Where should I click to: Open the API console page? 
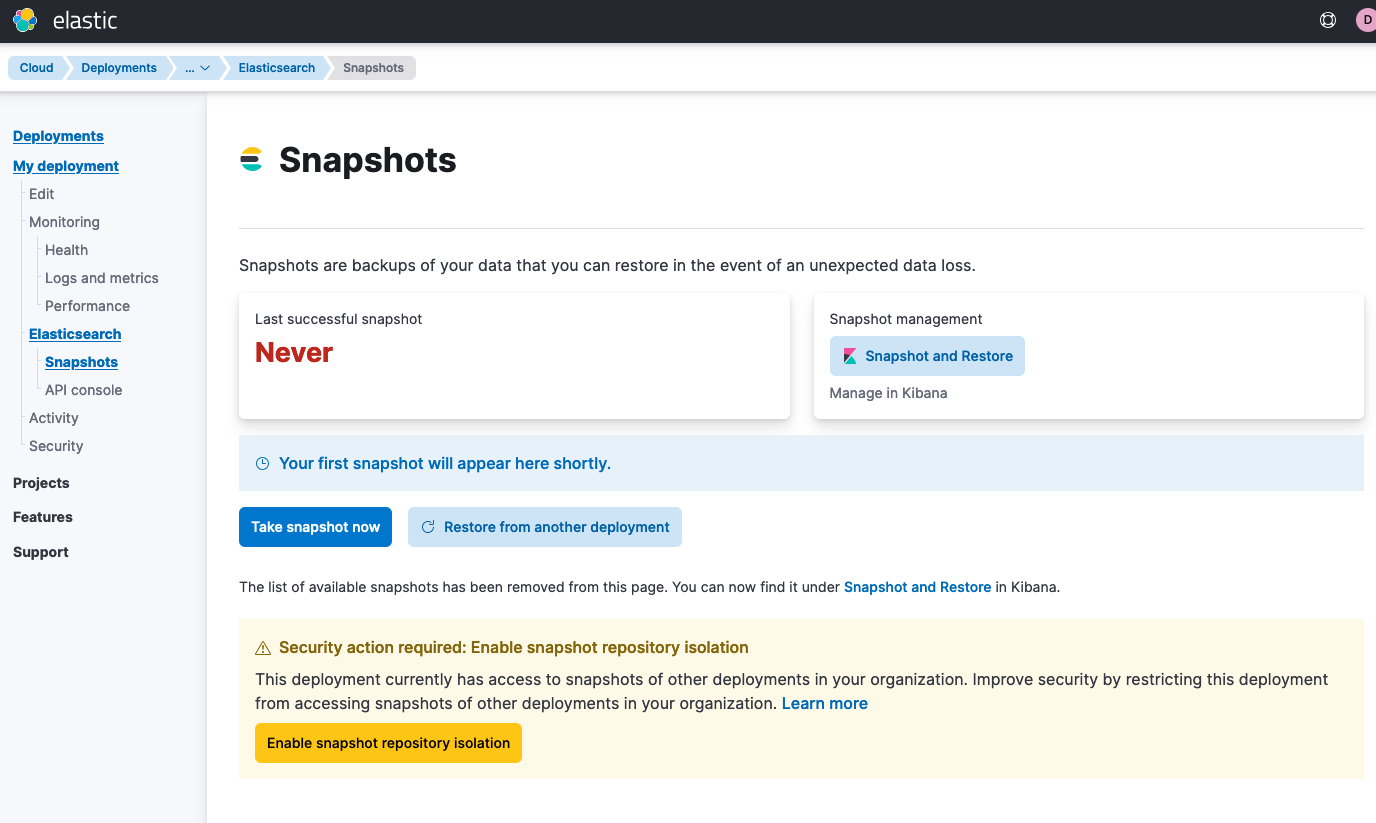coord(82,389)
